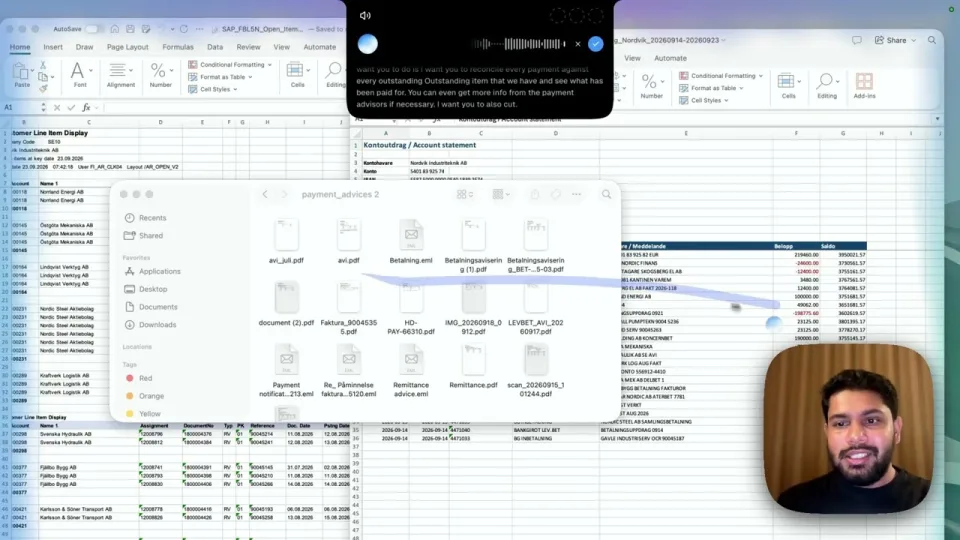Open three-dots overflow in left Excel title bar
The width and height of the screenshot is (960, 540).
click(200, 29)
